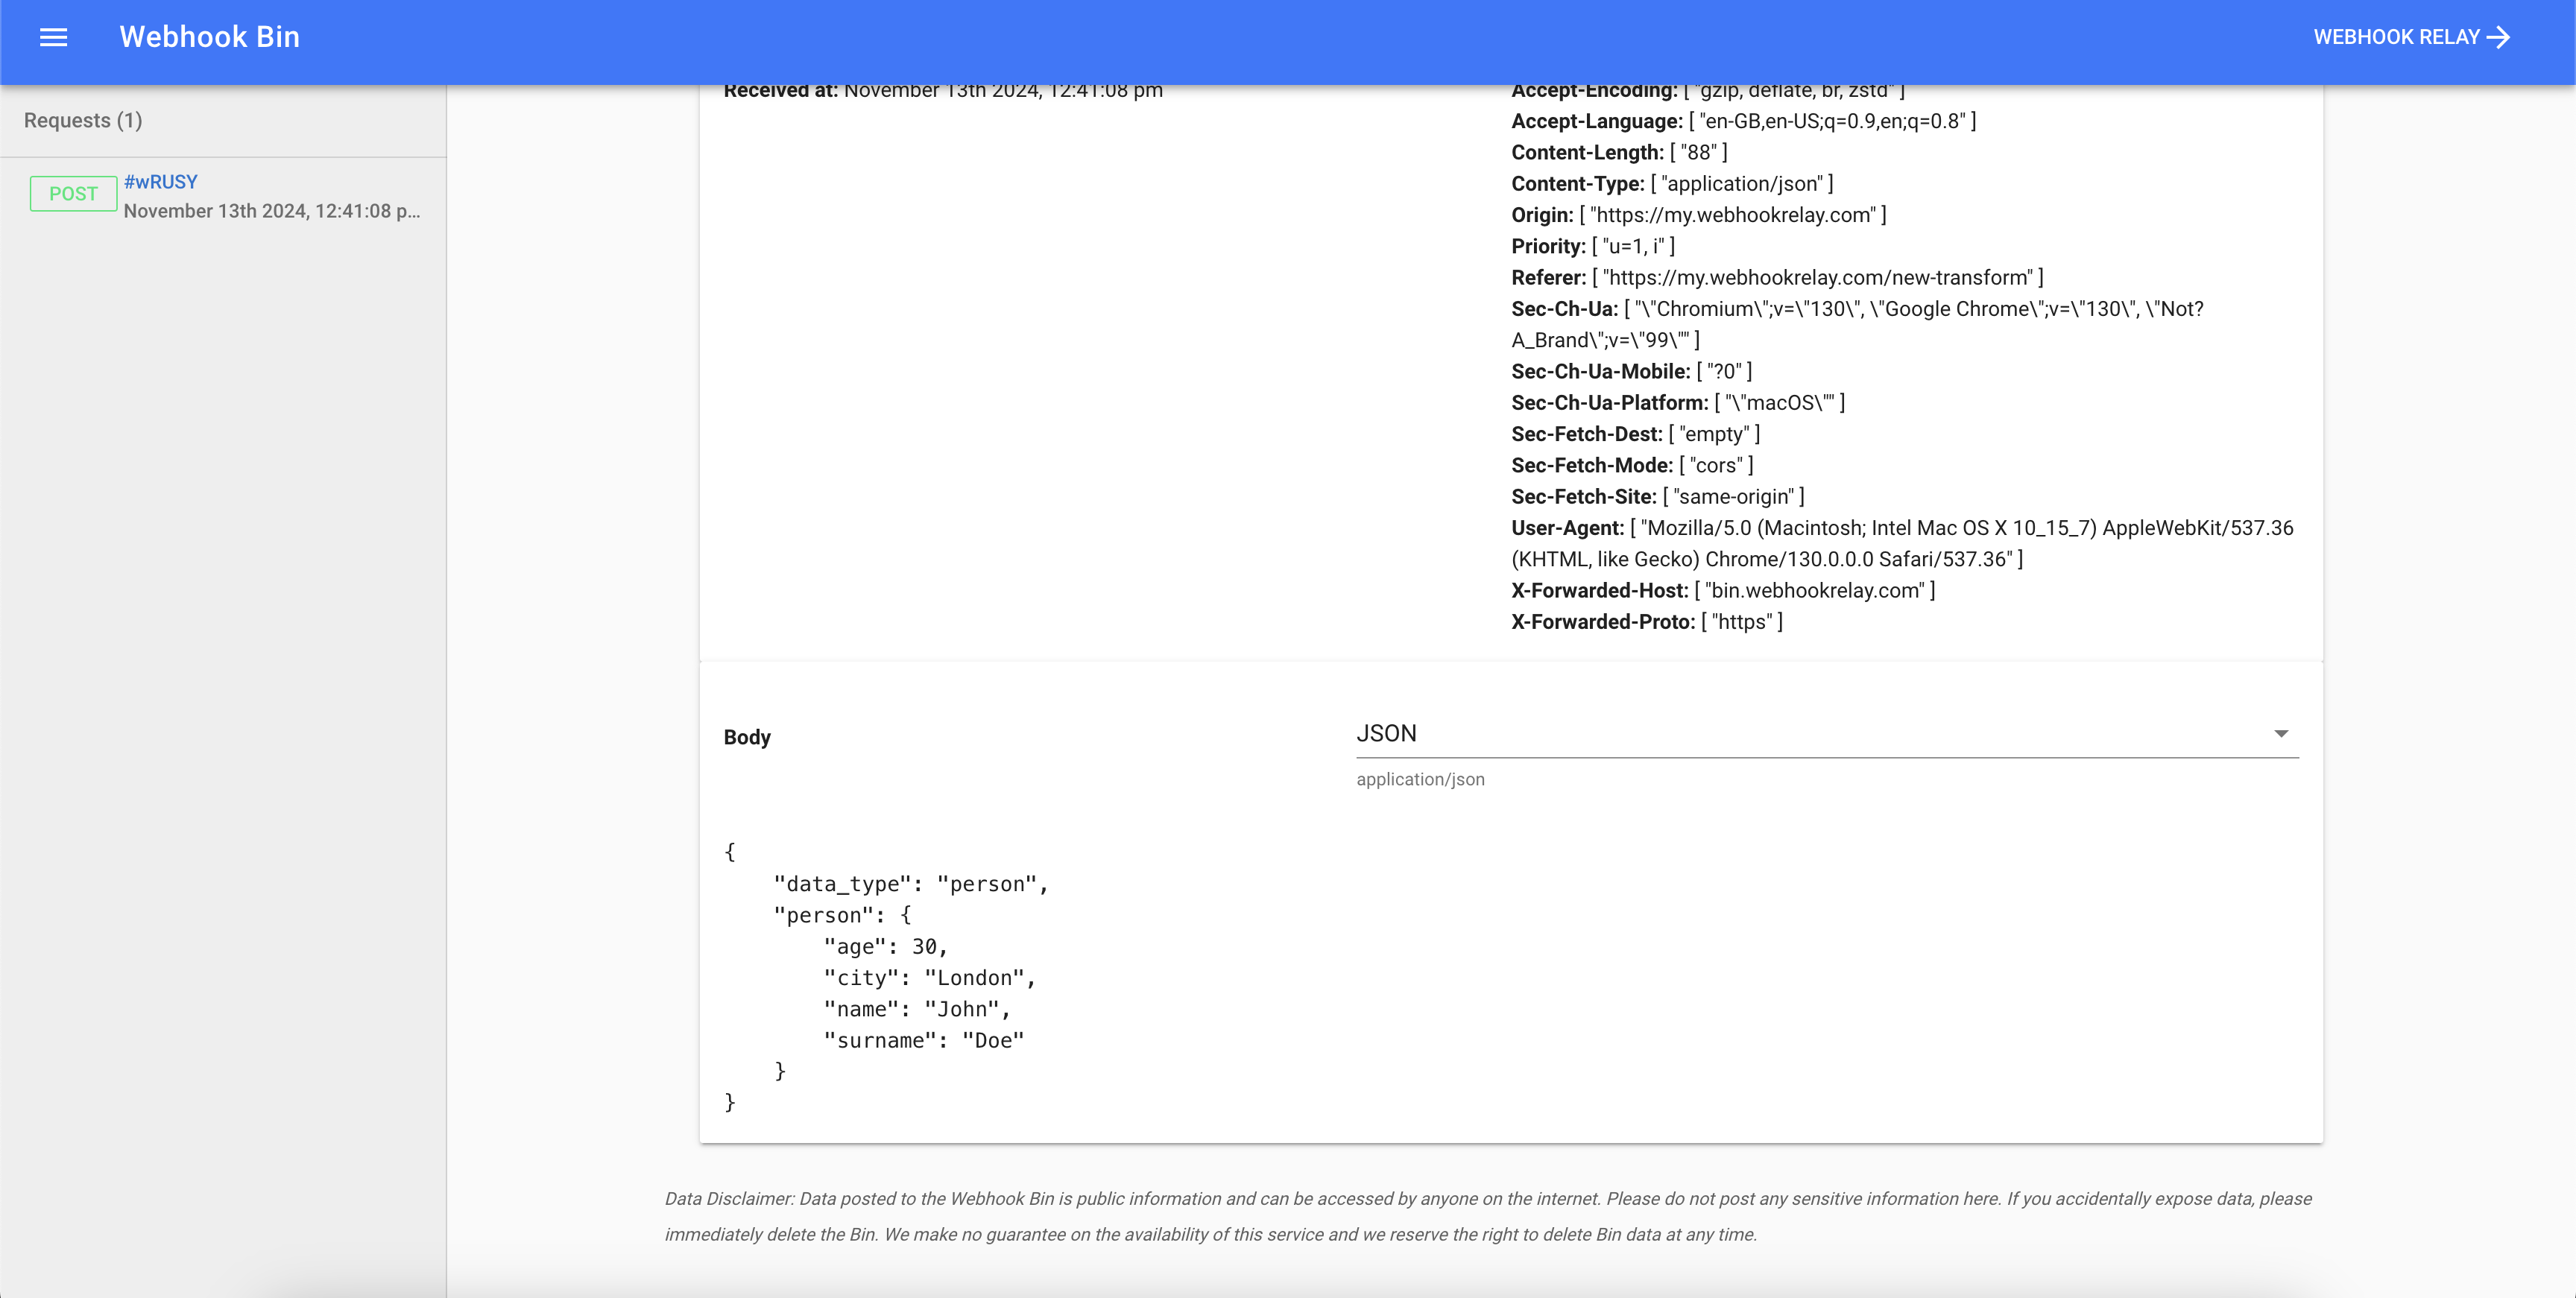The image size is (2576, 1298).
Task: Select the POST method badge
Action: point(73,193)
